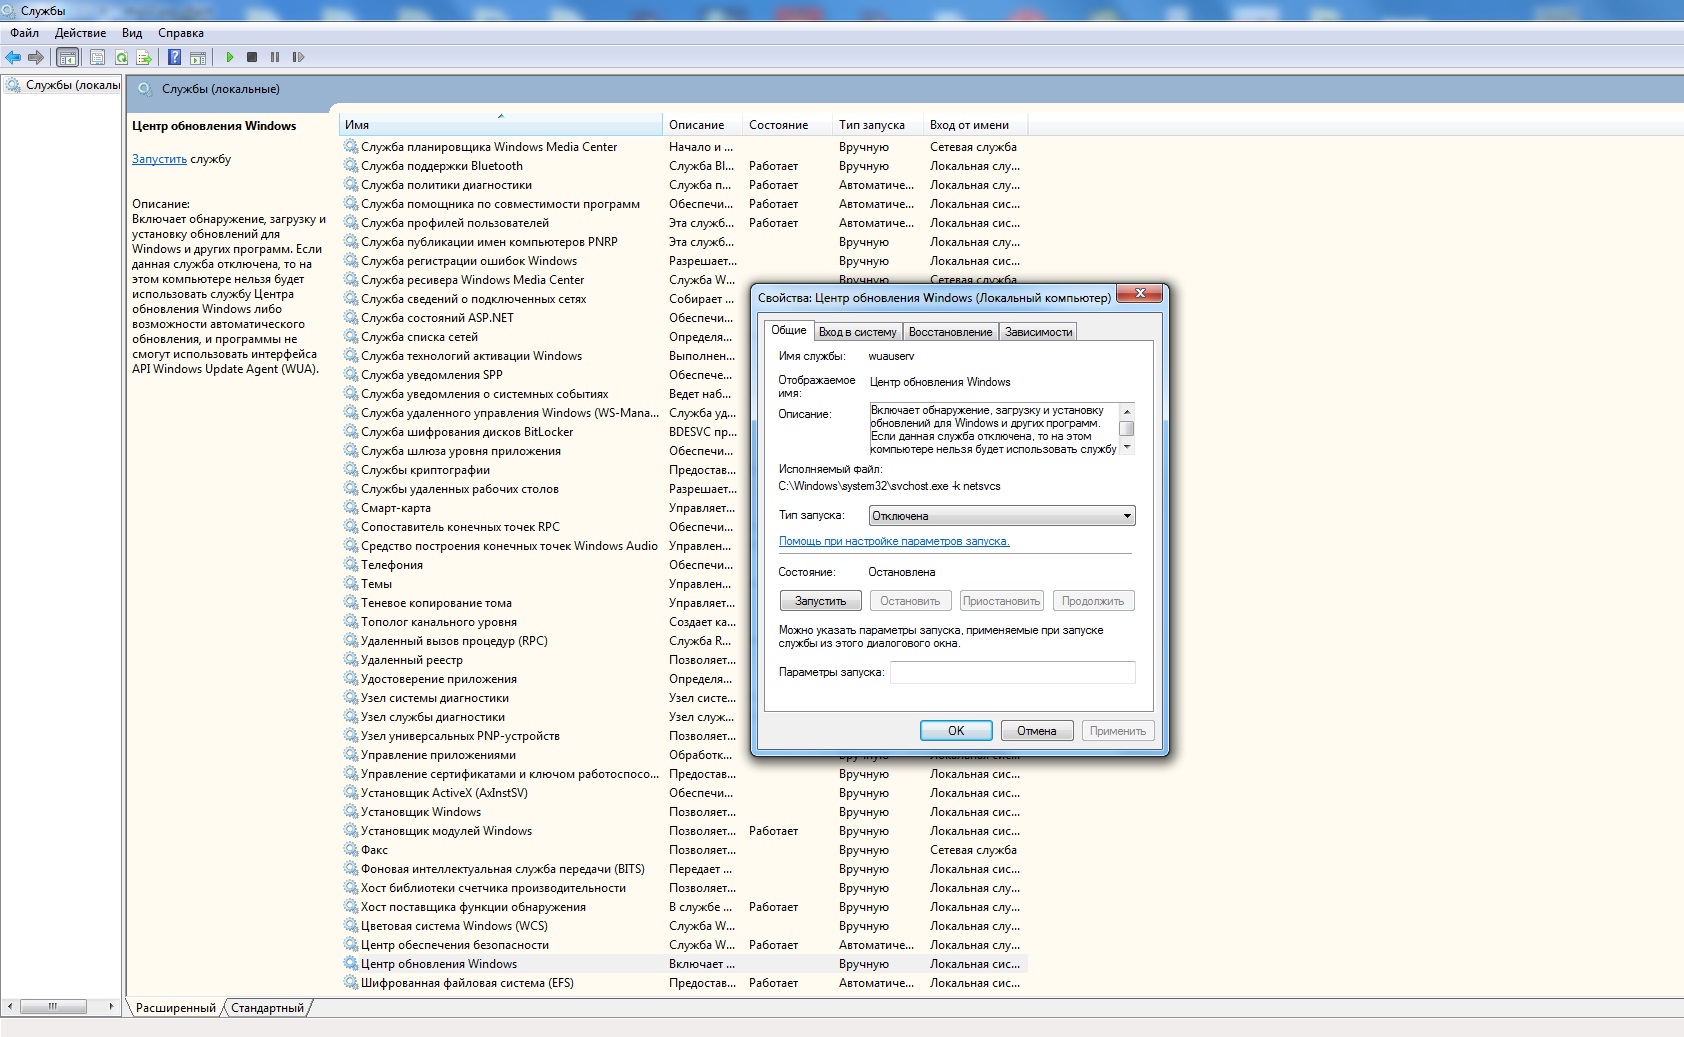The width and height of the screenshot is (1684, 1037).
Task: Switch to the Зависимости tab
Action: pyautogui.click(x=1038, y=332)
